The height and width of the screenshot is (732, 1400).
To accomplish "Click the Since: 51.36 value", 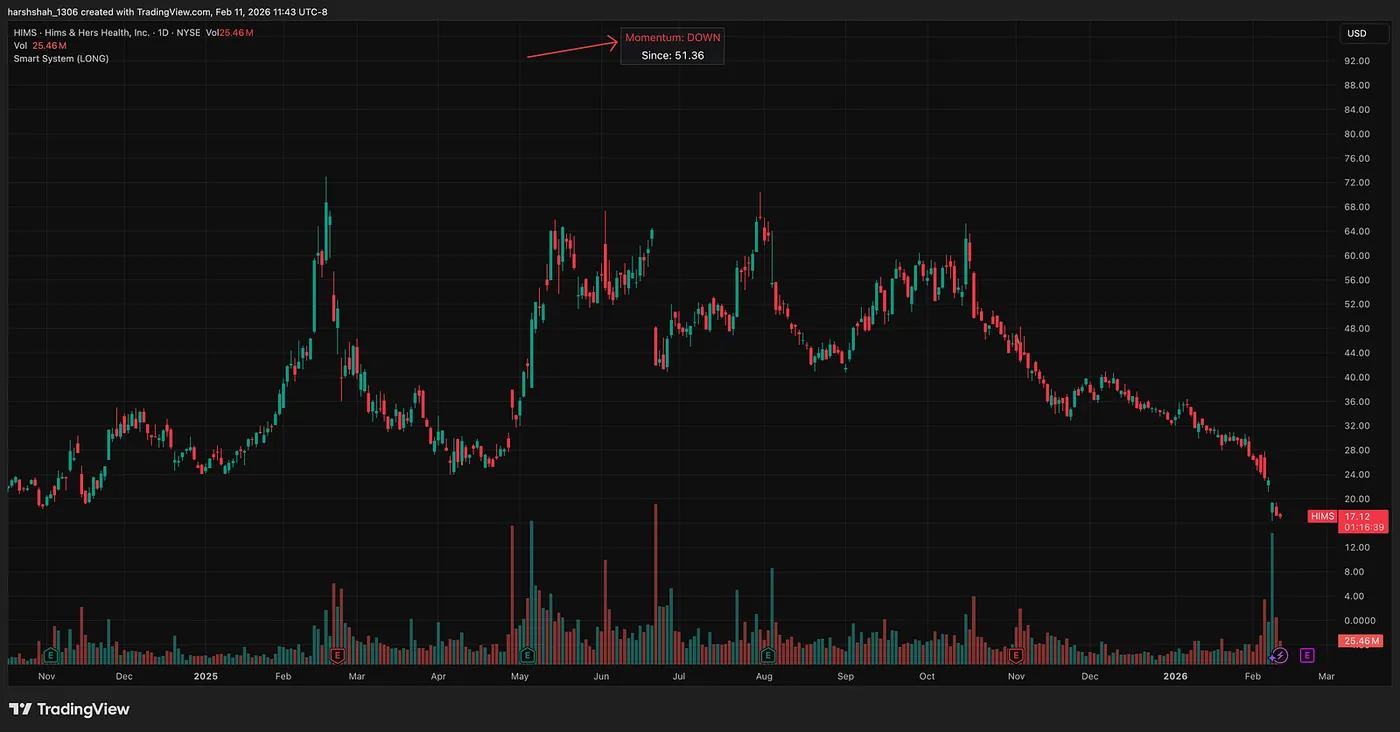I will tap(673, 56).
